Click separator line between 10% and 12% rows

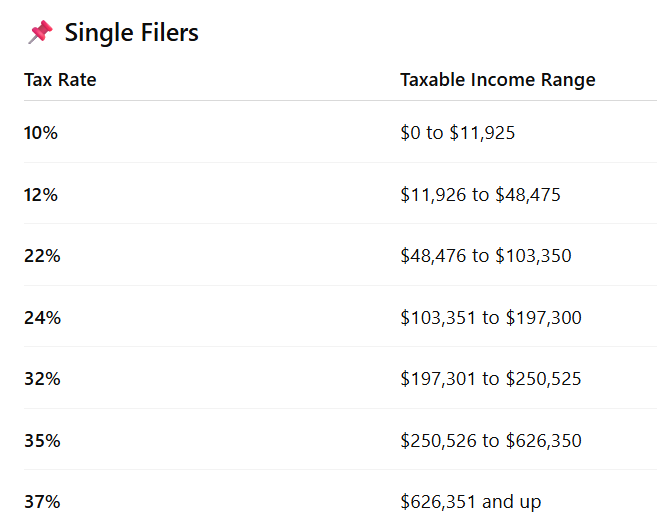click(340, 162)
